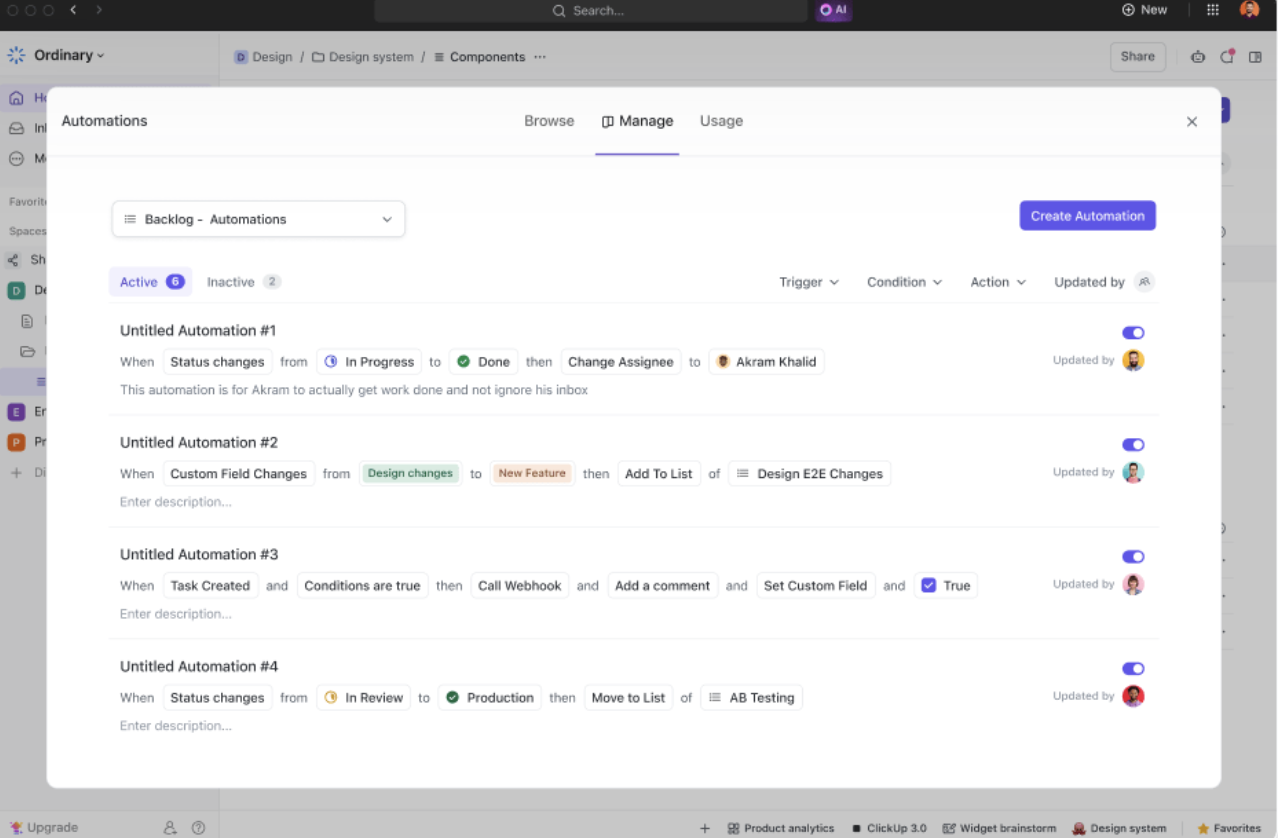Click the P space badge in sidebar
1278x838 pixels.
pos(16,441)
